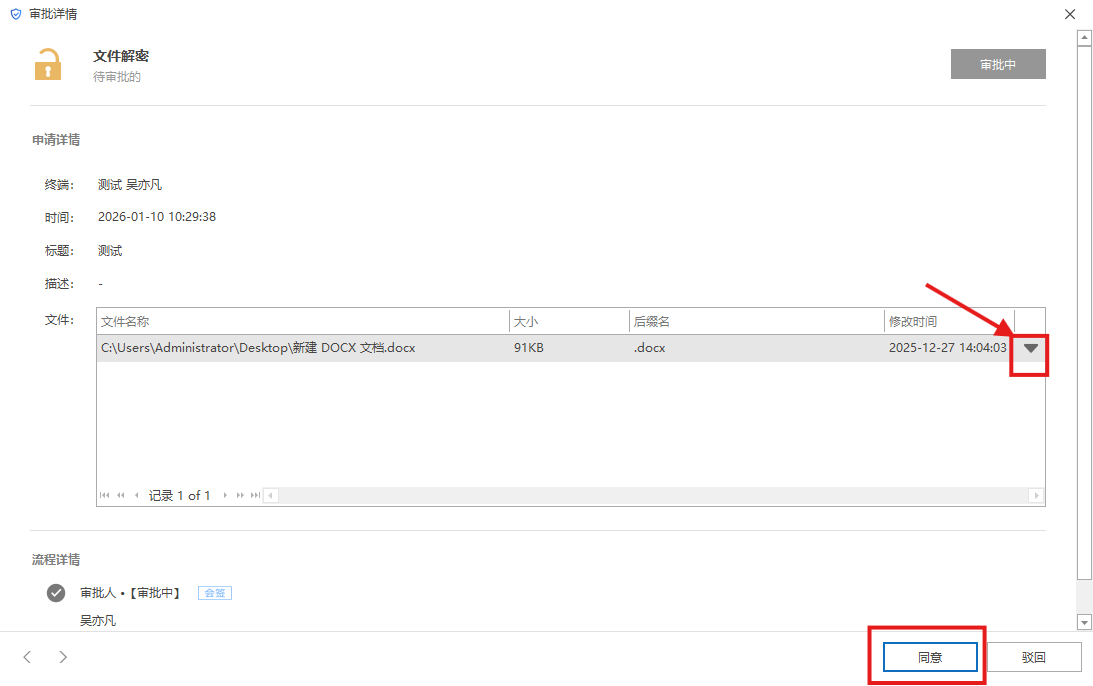
Task: Click 驳回 to reject the request
Action: 1034,657
